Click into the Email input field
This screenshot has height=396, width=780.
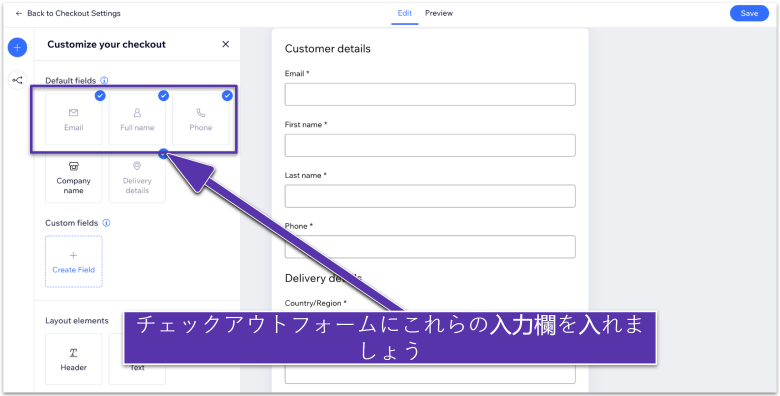(x=430, y=95)
